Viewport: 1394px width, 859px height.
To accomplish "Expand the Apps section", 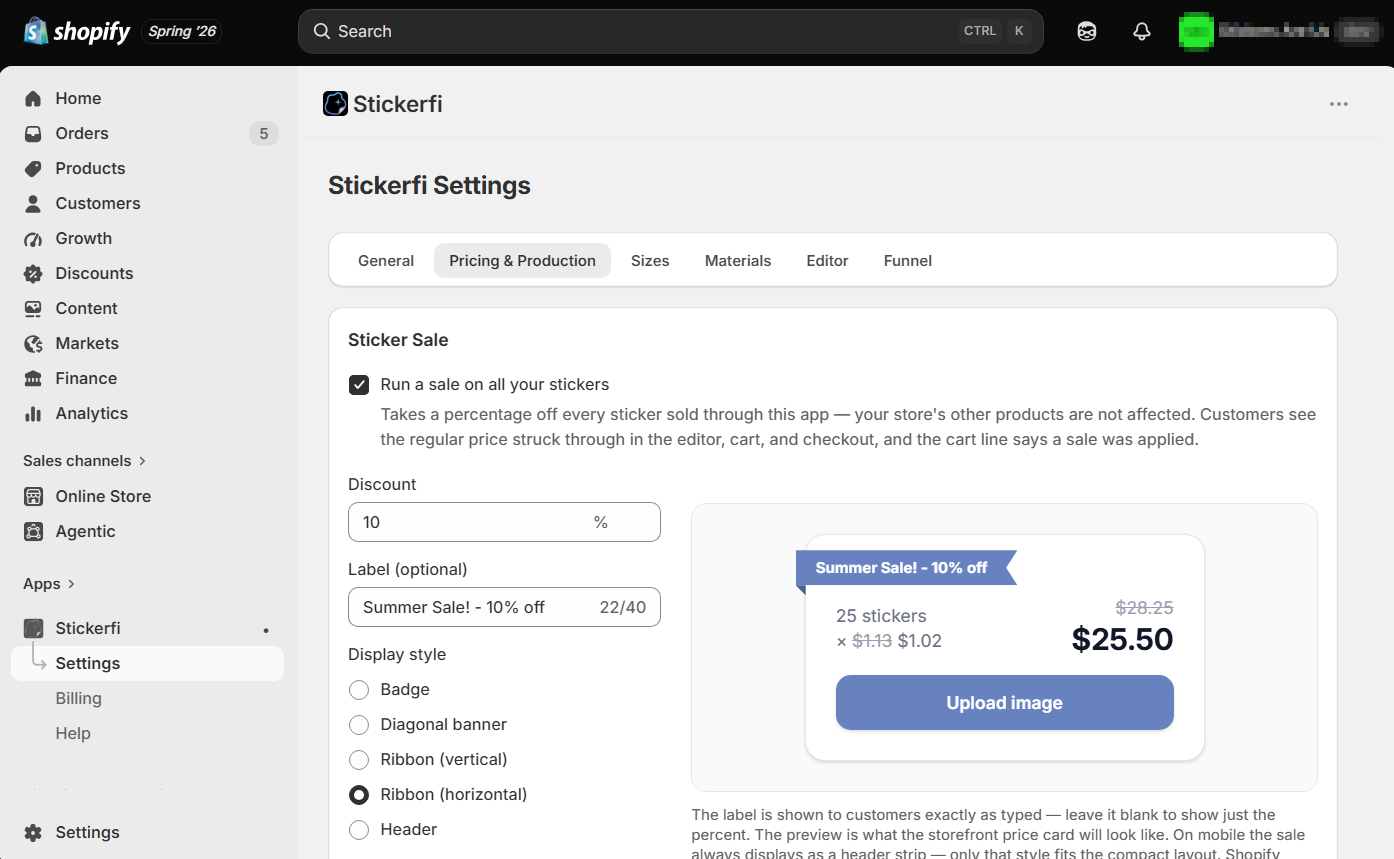I will tap(50, 584).
